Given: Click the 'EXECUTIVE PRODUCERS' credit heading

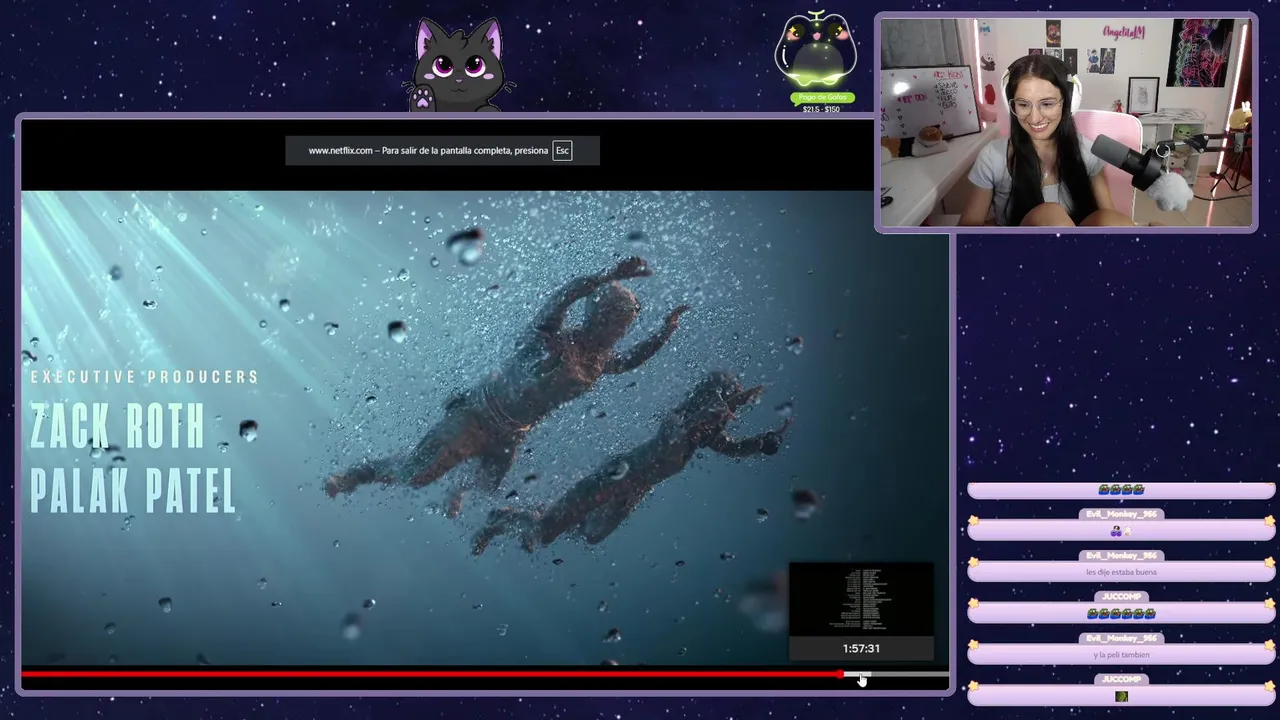Looking at the screenshot, I should pos(145,377).
